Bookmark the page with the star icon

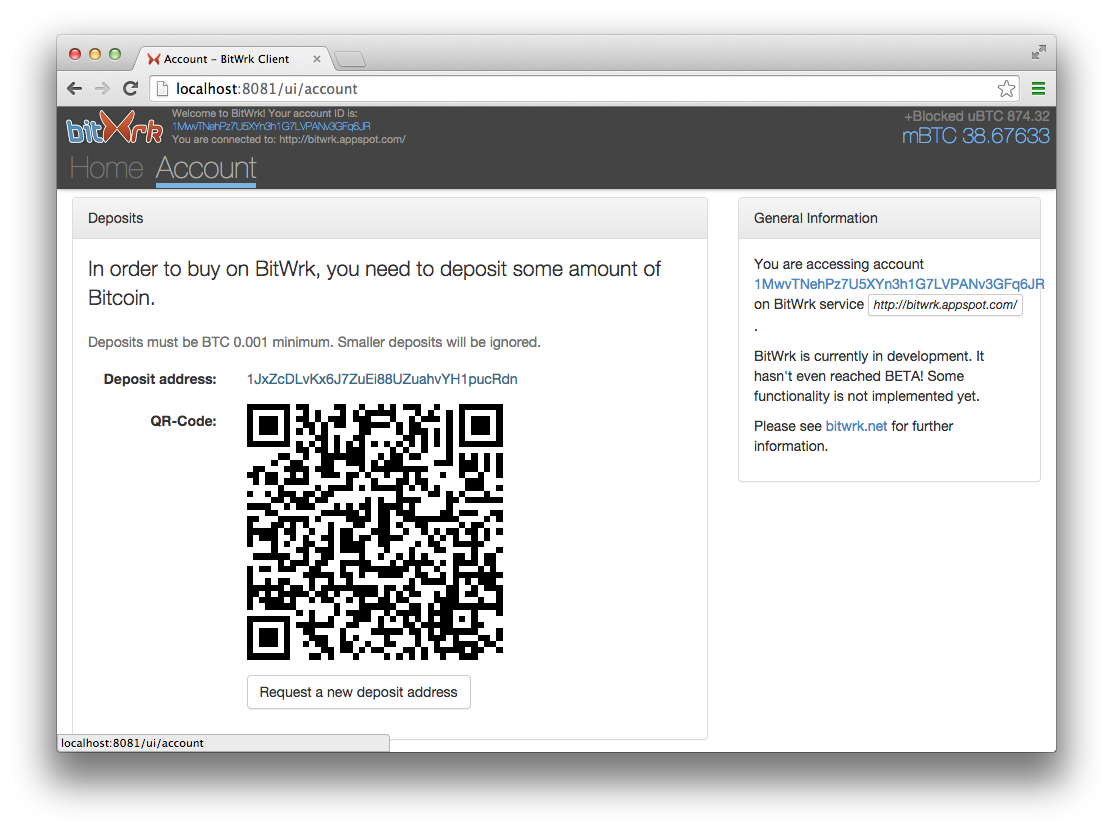(x=1006, y=89)
